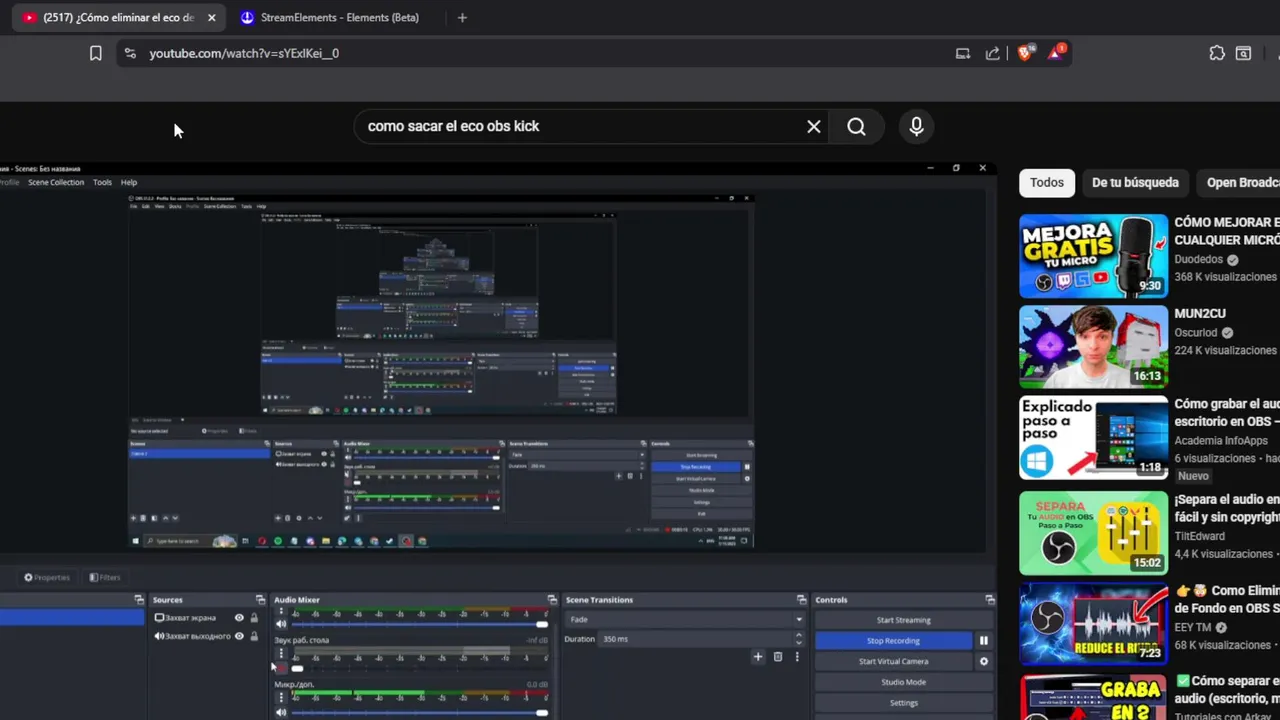Open a new browser tab with plus
Viewport: 1280px width, 720px height.
[x=462, y=17]
